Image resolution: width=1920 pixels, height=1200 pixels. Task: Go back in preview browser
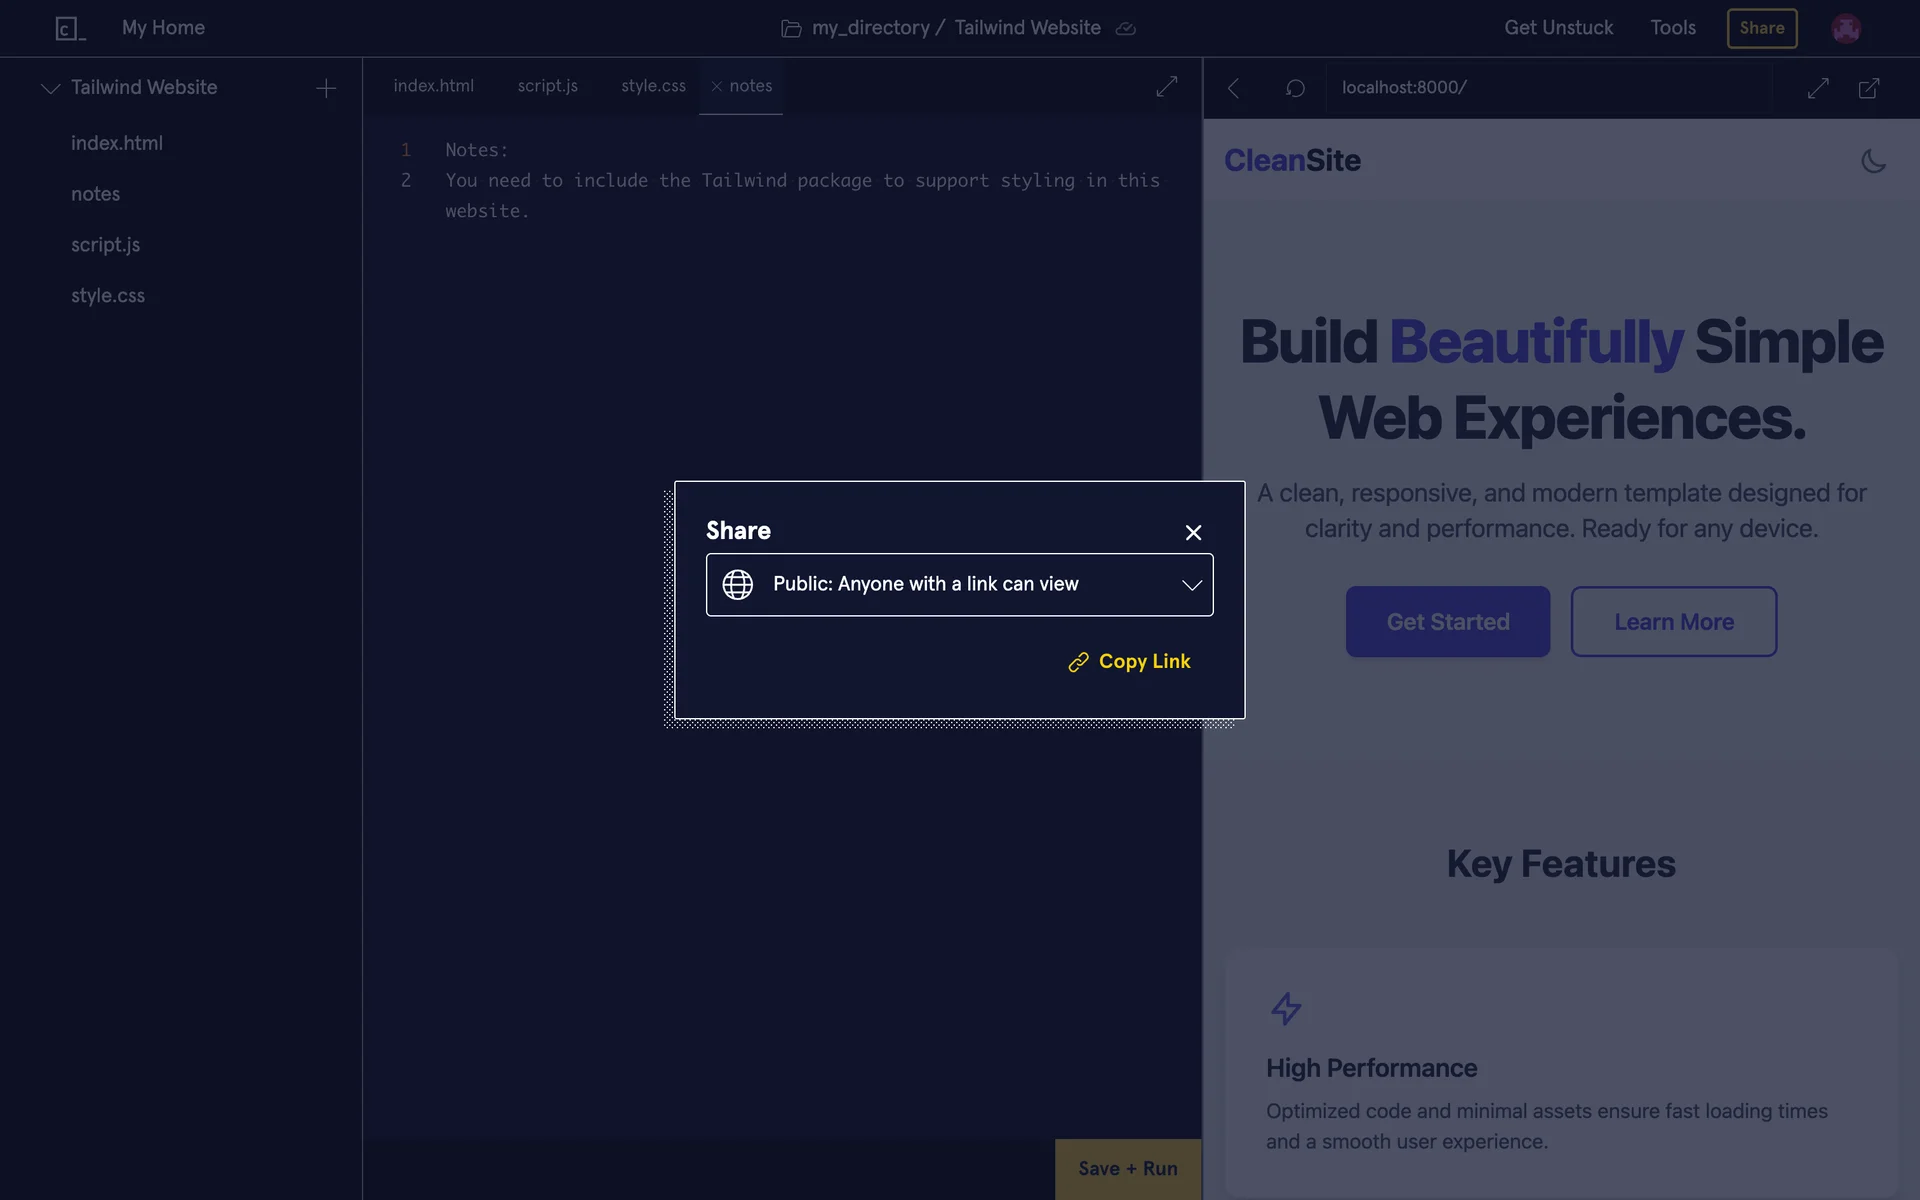coord(1233,88)
